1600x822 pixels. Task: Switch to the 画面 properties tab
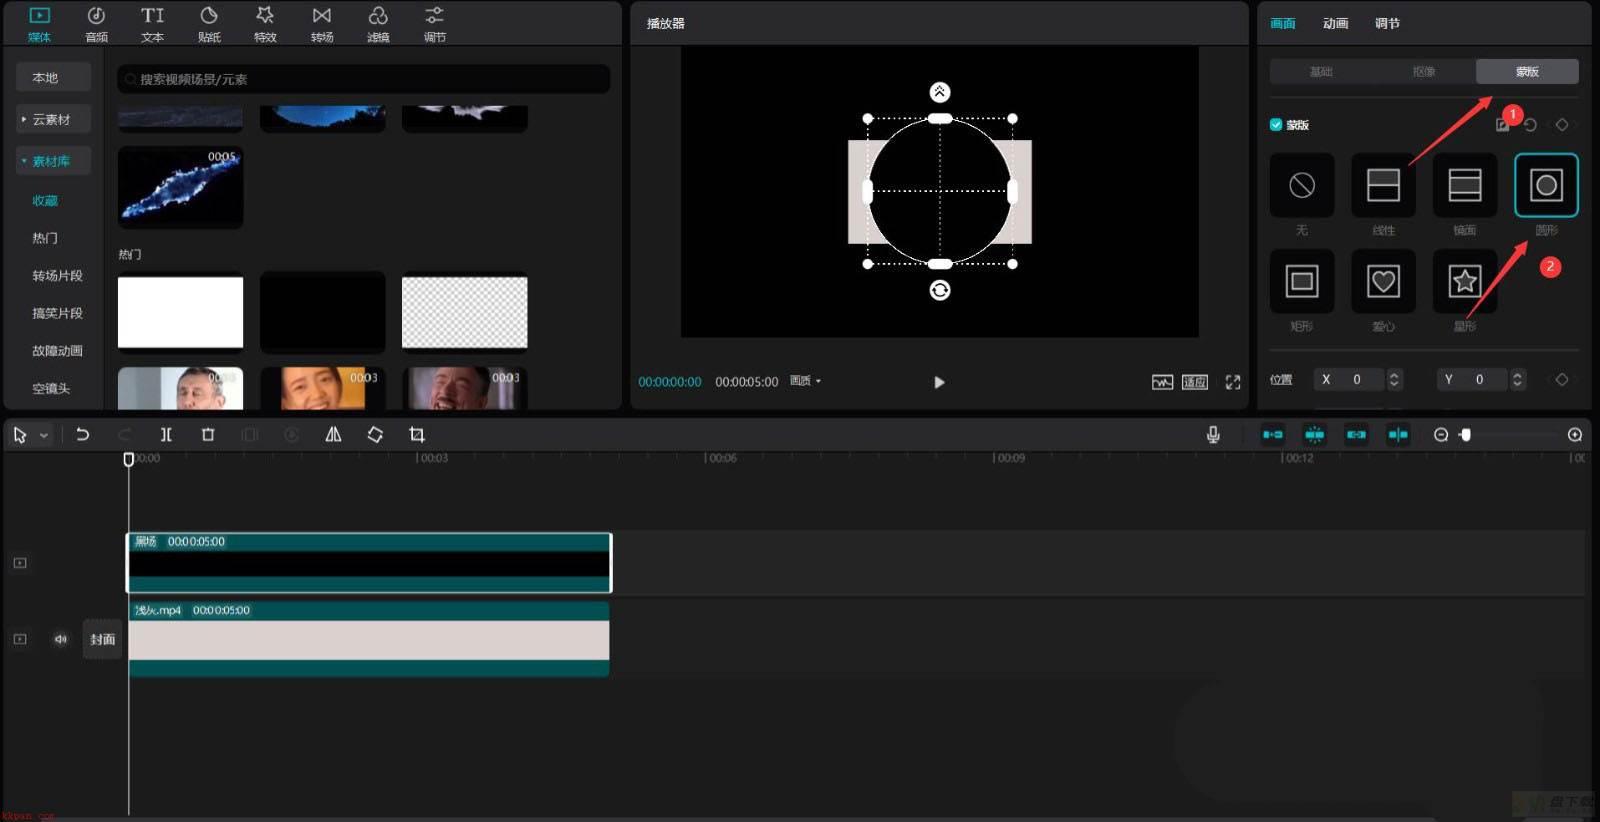(1283, 23)
